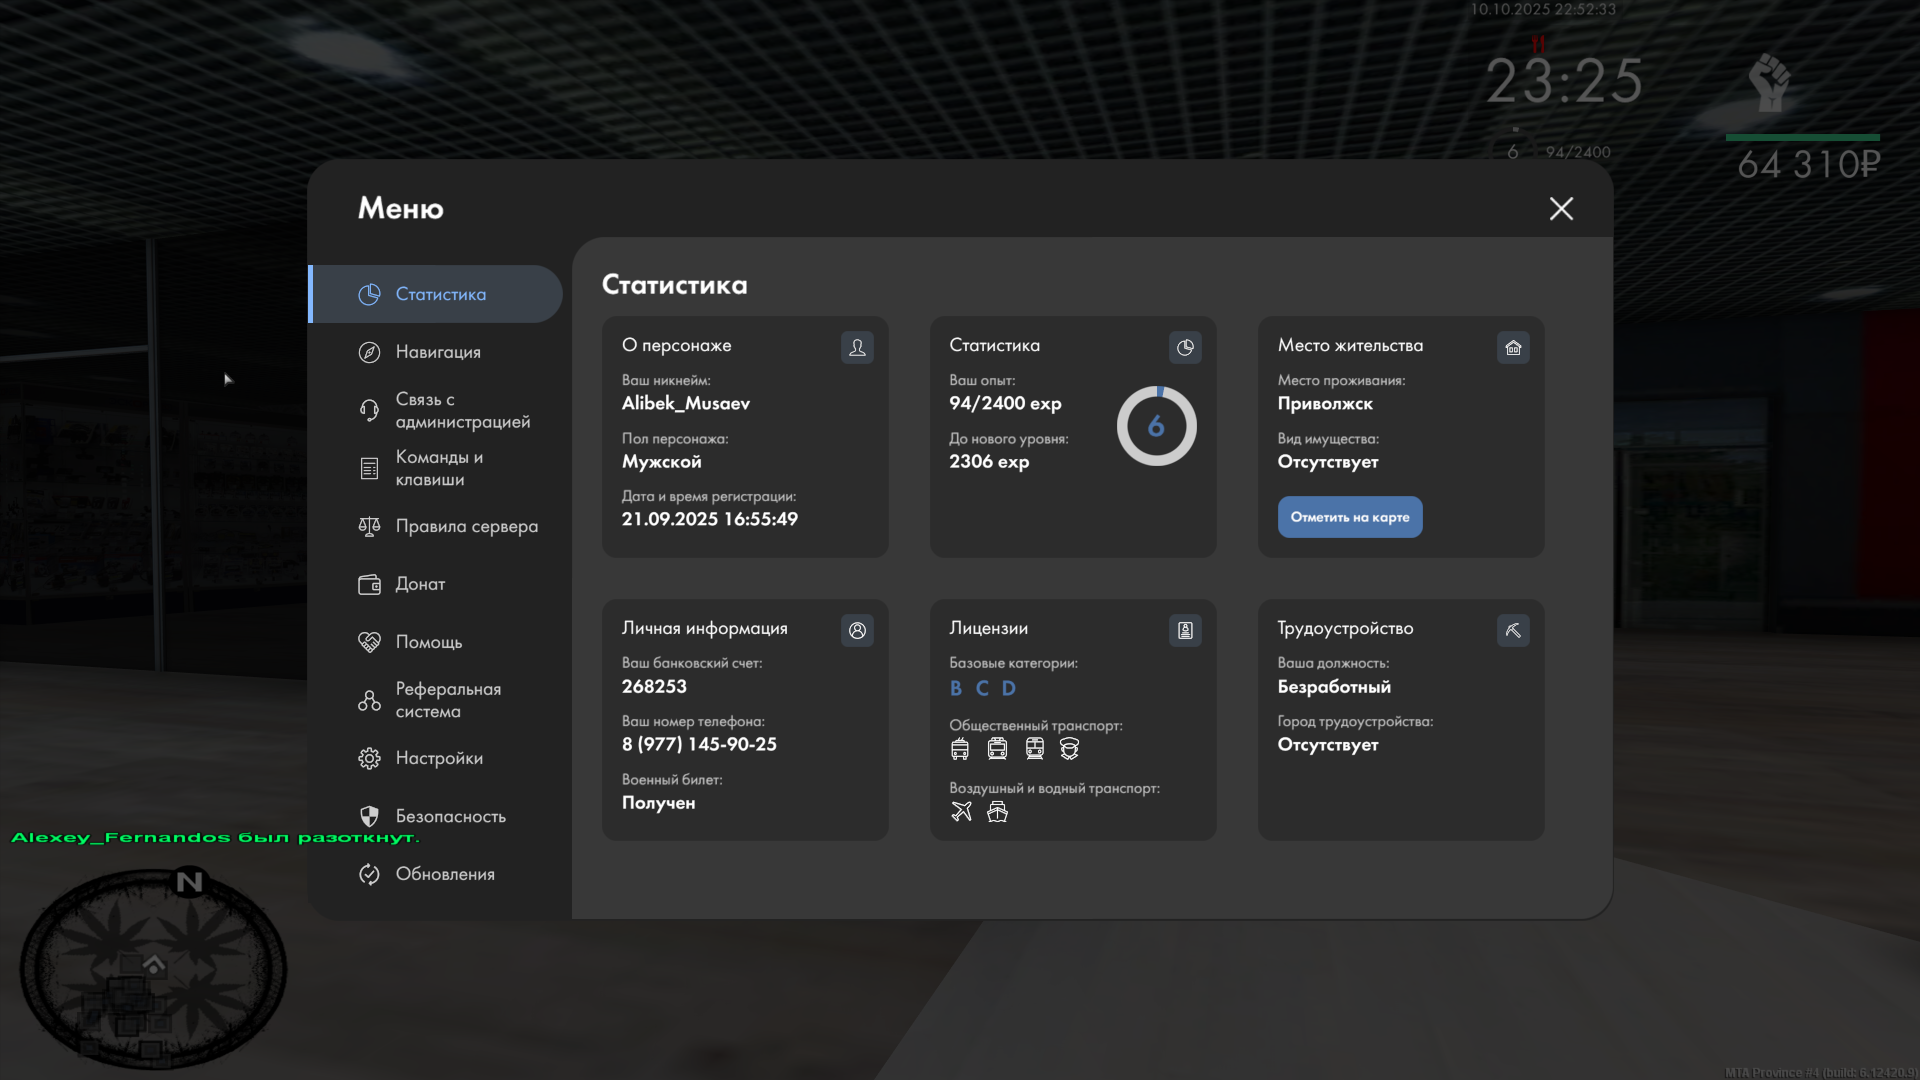Screen dimensions: 1920x1080
Task: Click the level 6 circular progress indicator
Action: tap(1156, 426)
